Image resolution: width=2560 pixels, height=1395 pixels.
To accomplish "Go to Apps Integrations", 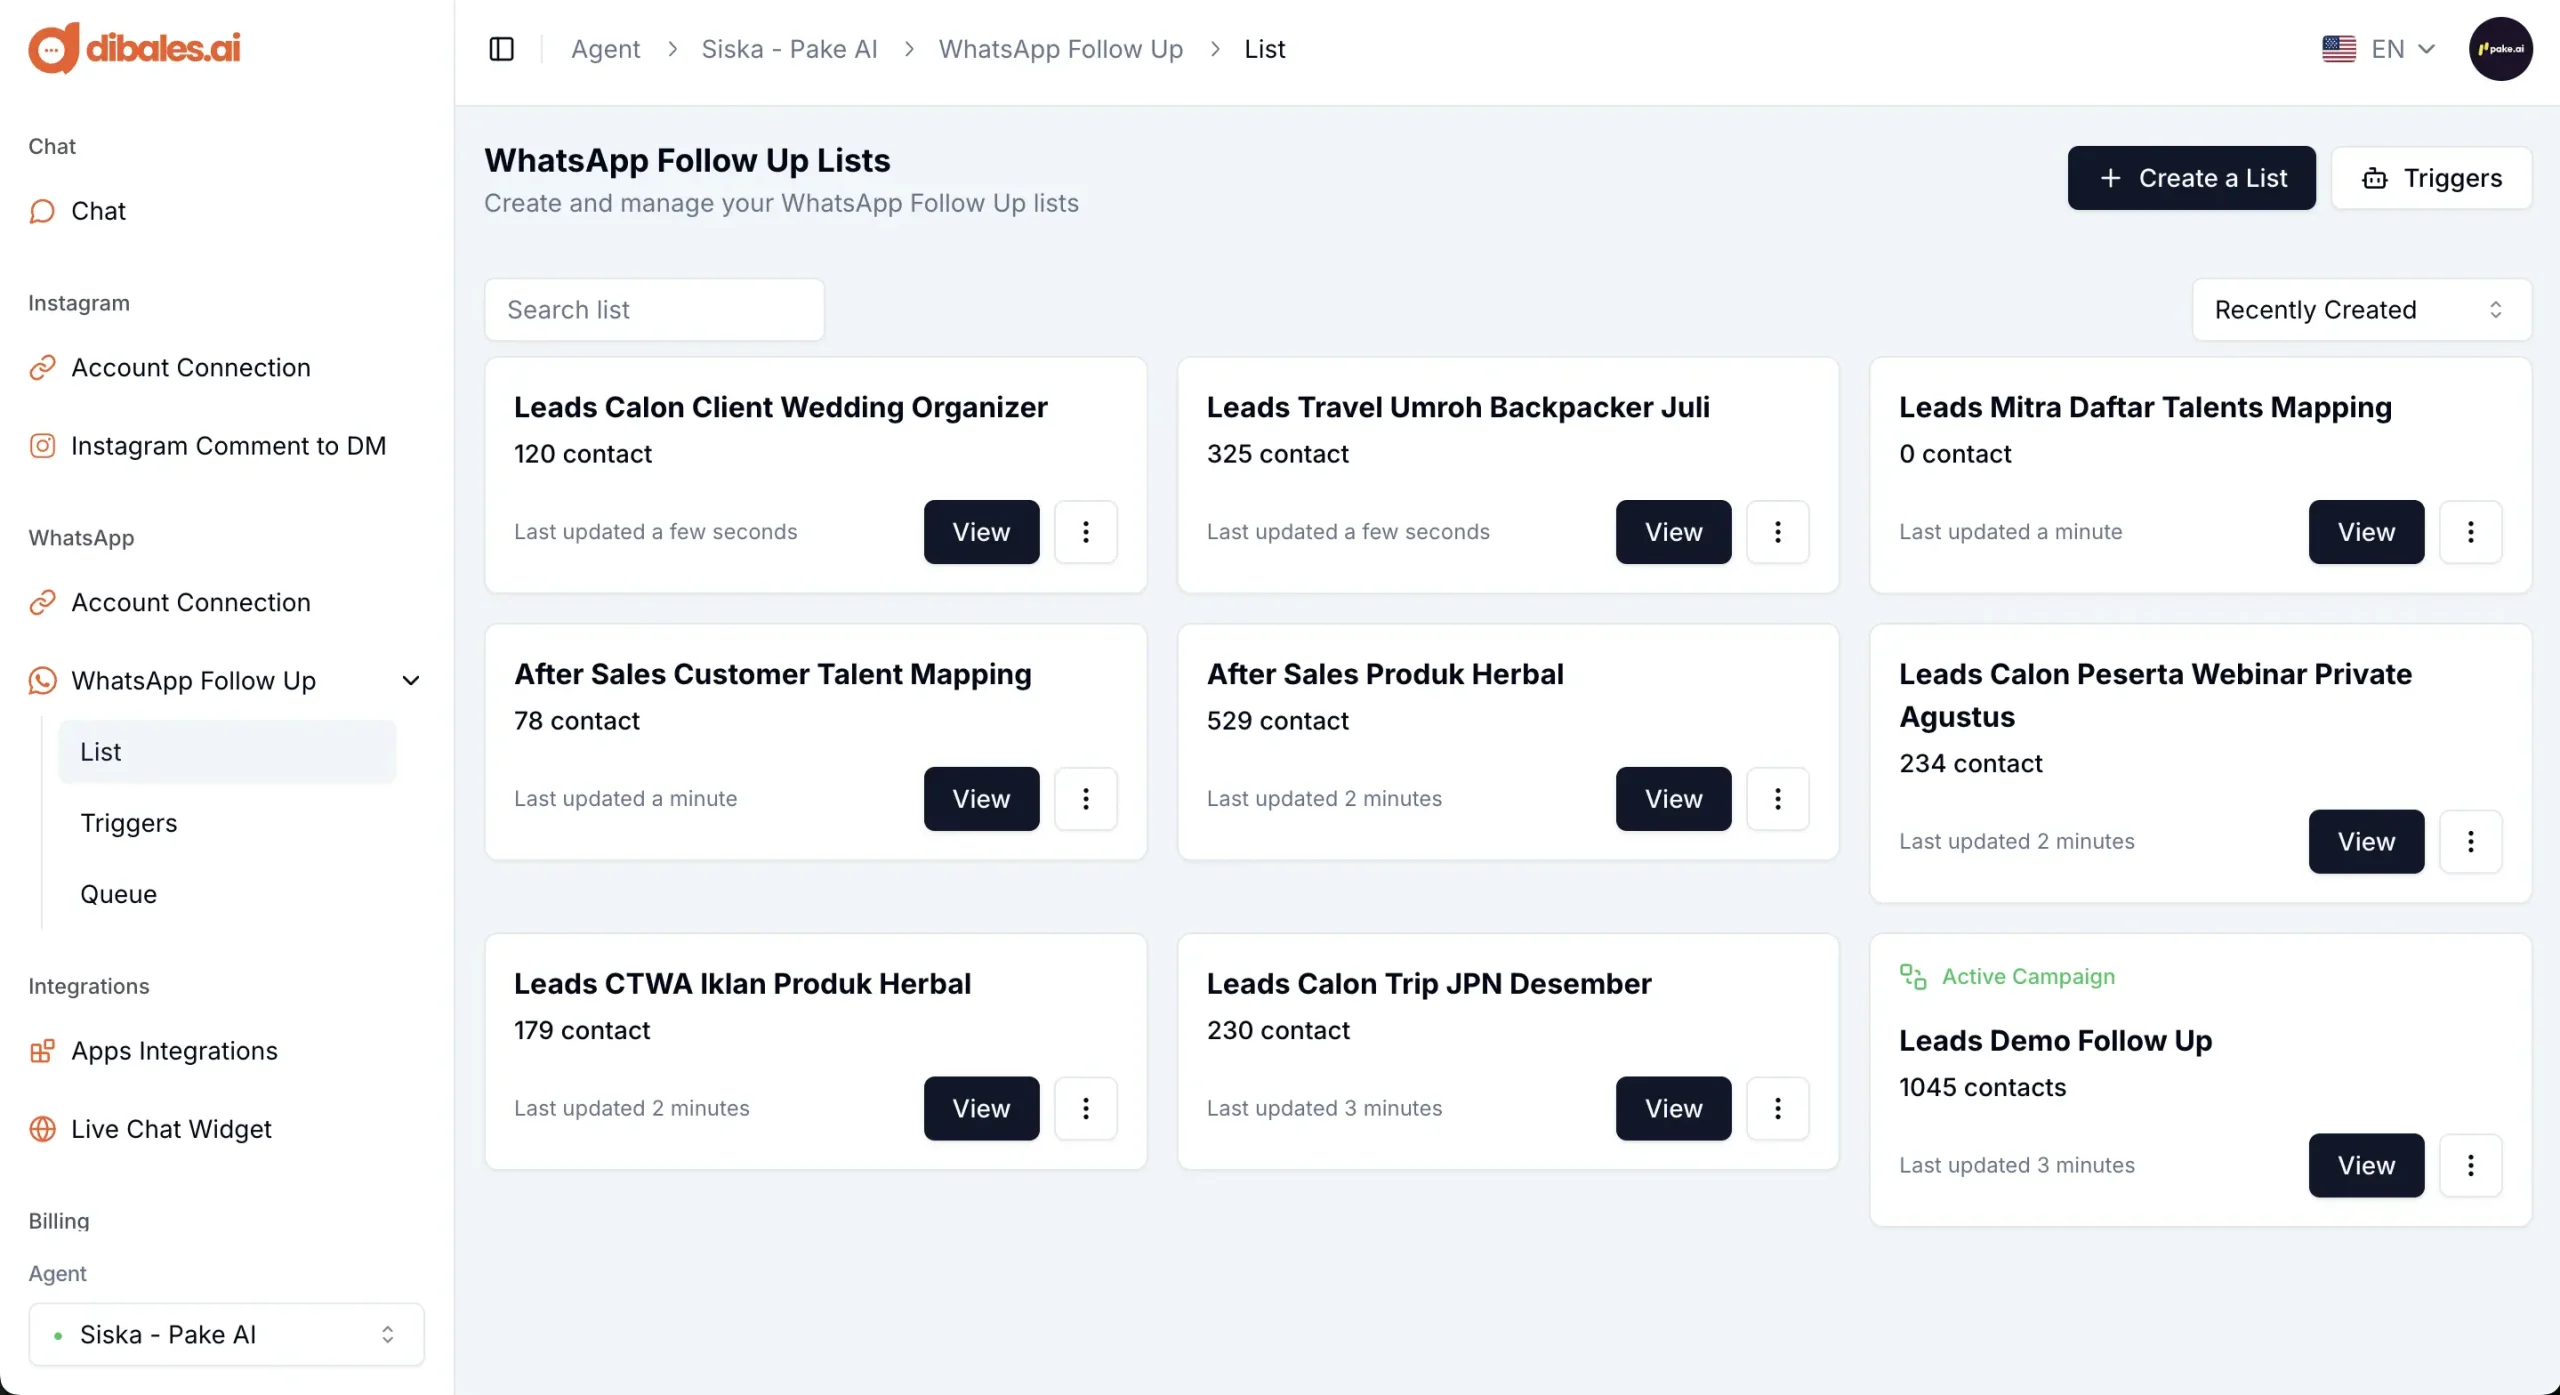I will coord(174,1051).
